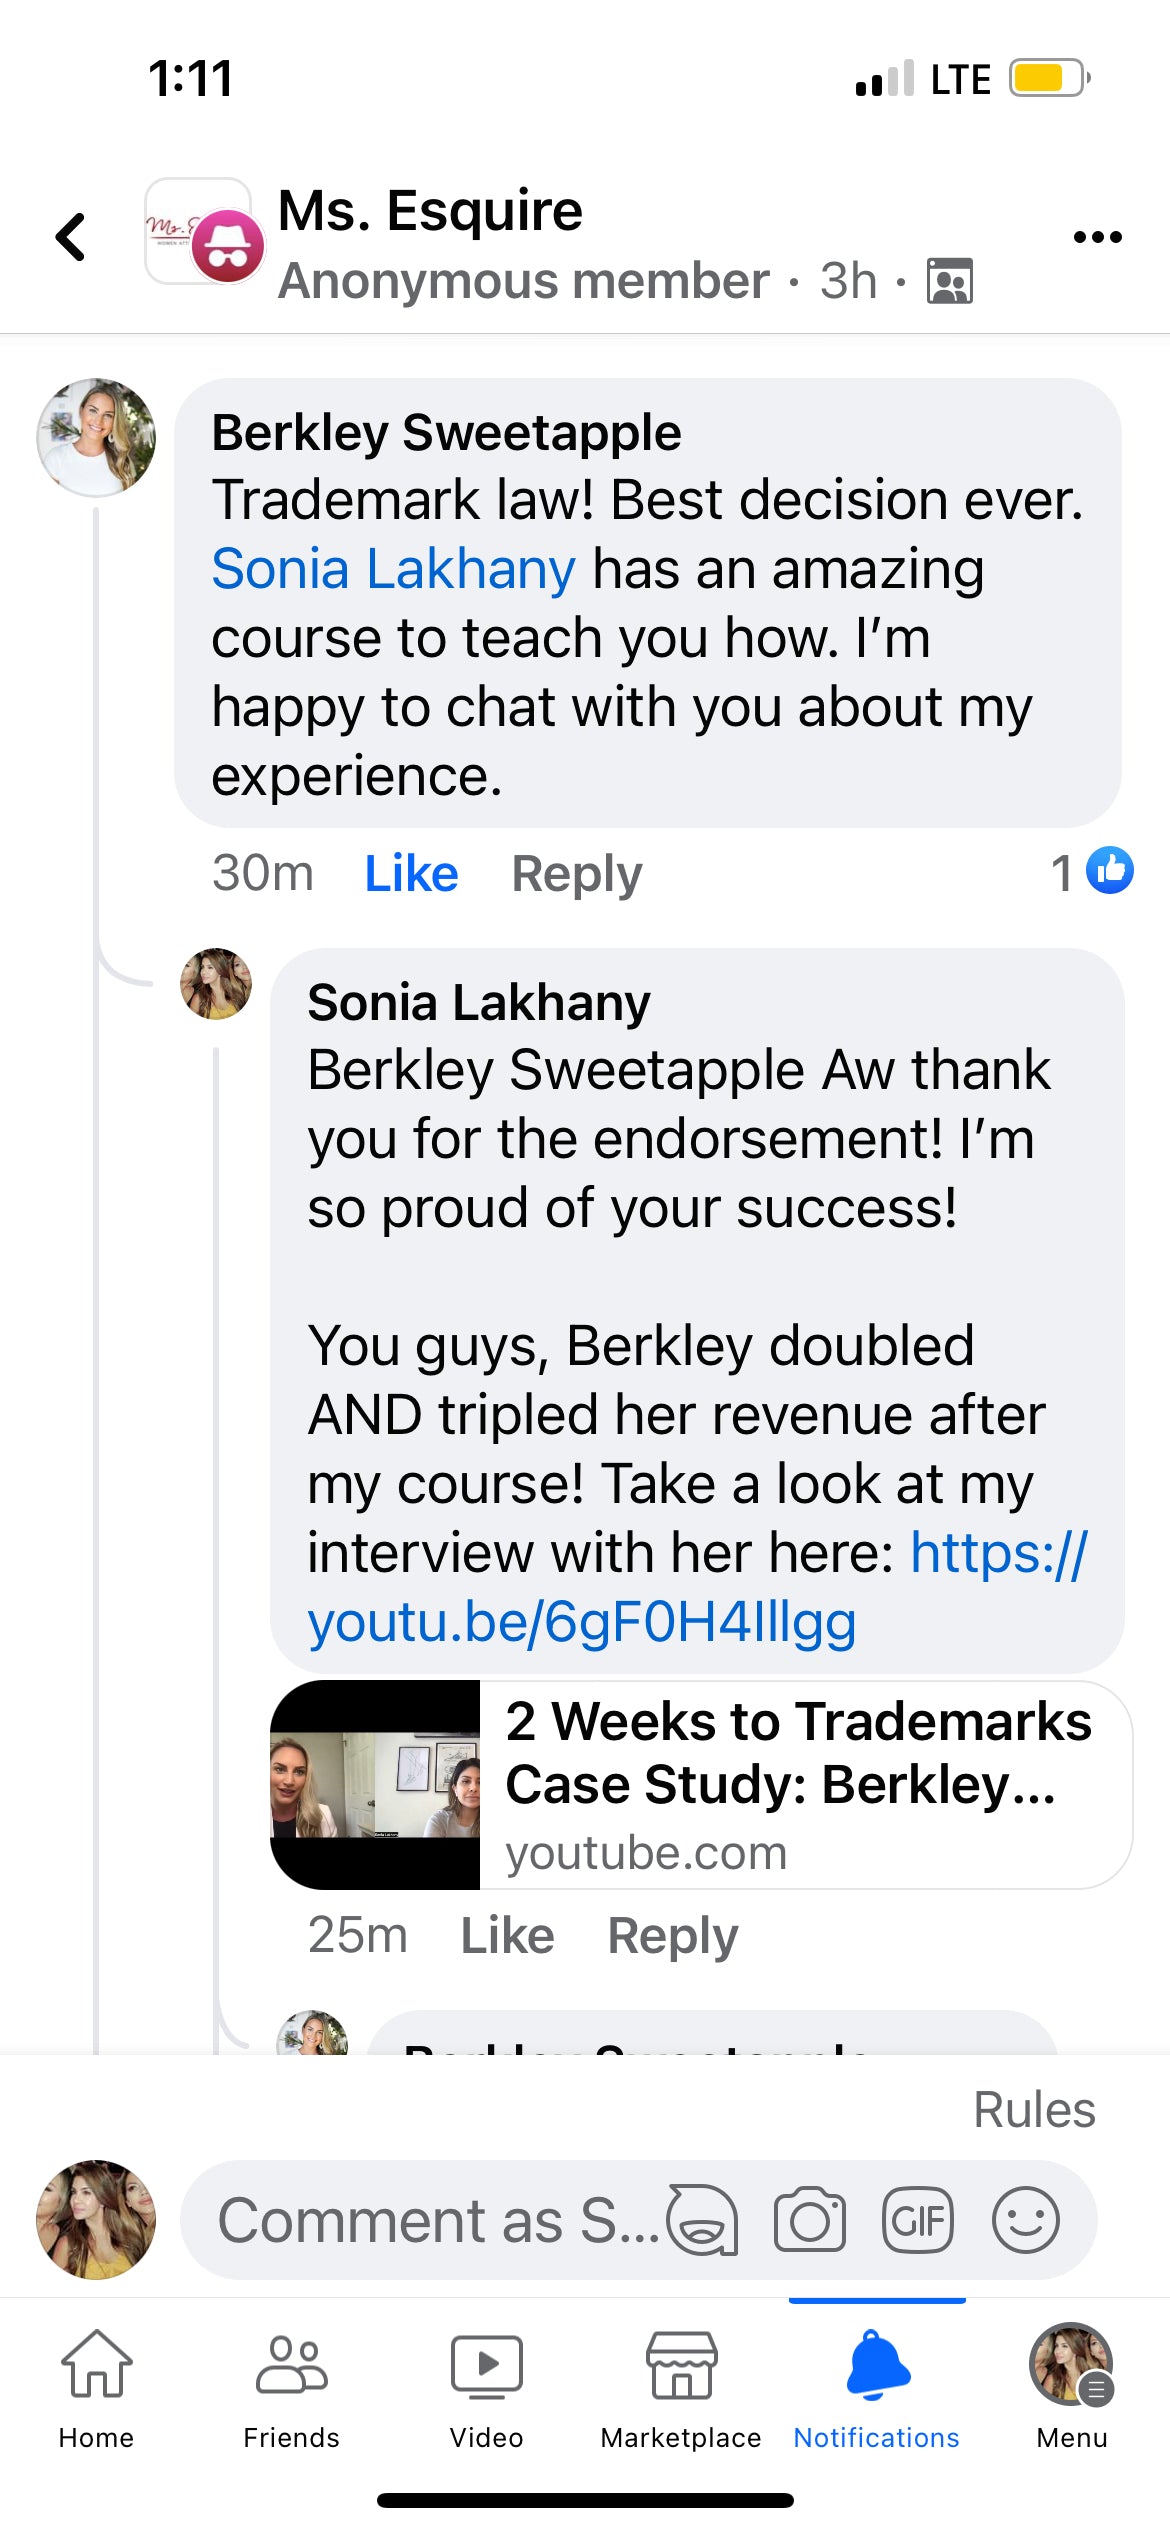
Task: Like Berkley Sweetapple's comment
Action: pyautogui.click(x=410, y=871)
